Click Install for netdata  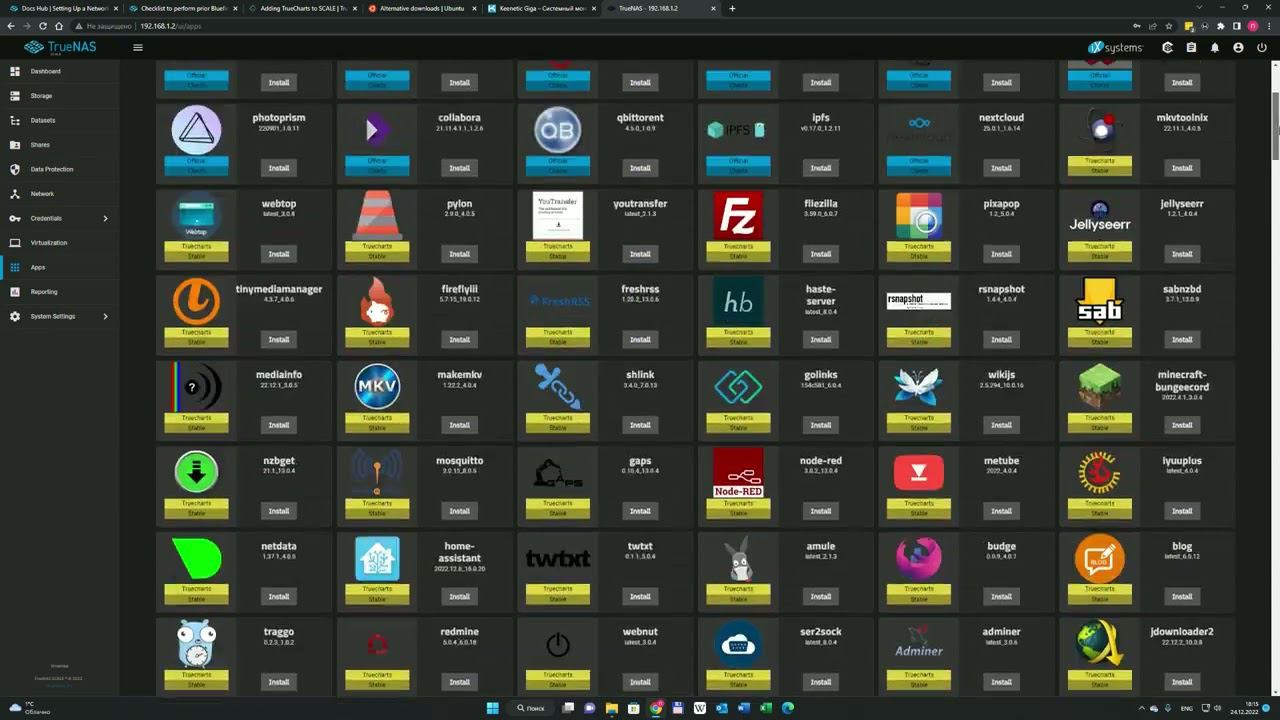click(x=279, y=597)
